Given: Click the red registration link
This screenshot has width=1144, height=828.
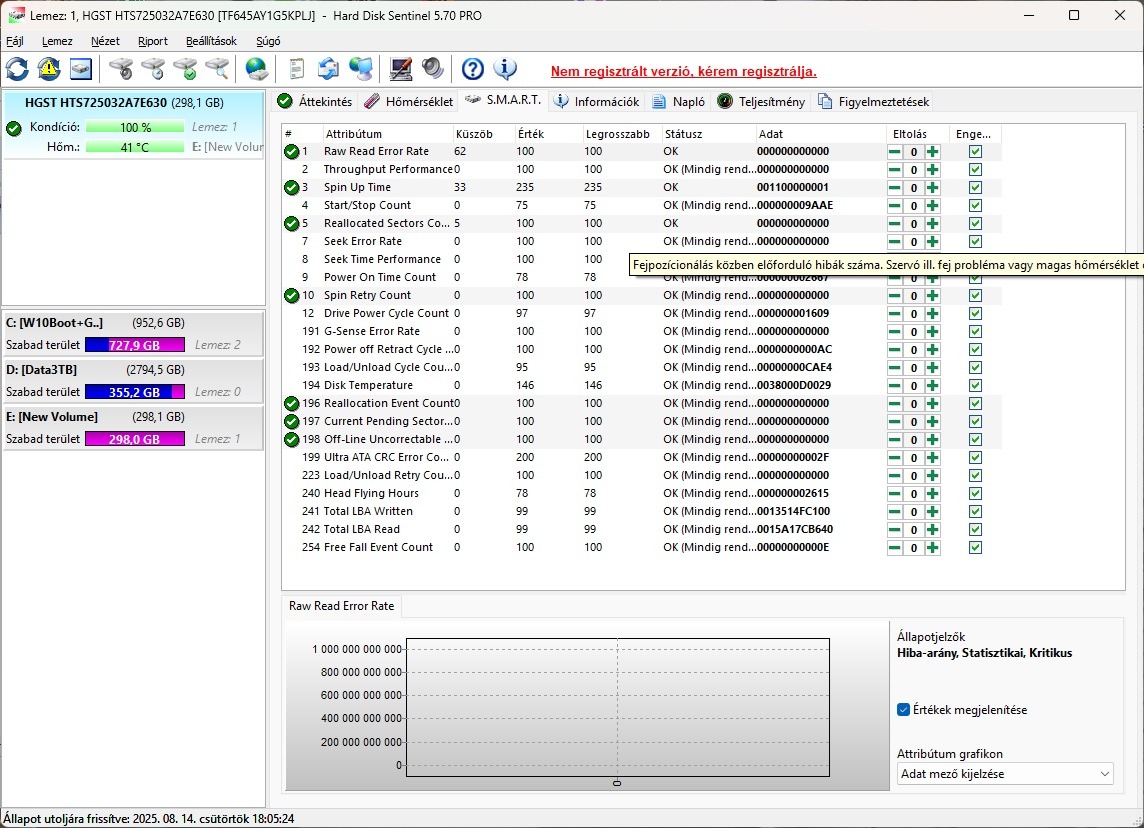Looking at the screenshot, I should coord(684,71).
